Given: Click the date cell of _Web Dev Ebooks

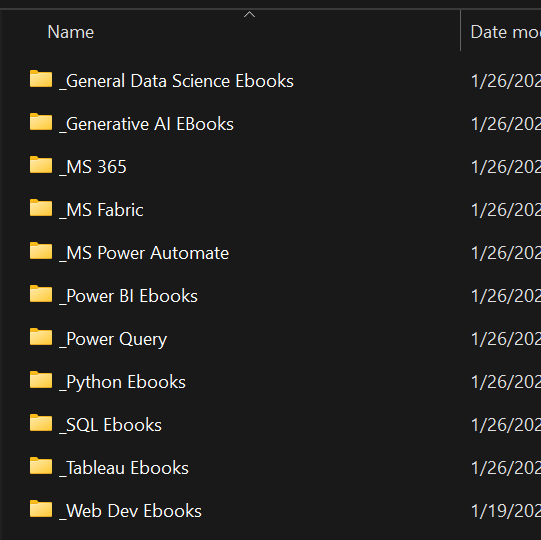Looking at the screenshot, I should 506,512.
